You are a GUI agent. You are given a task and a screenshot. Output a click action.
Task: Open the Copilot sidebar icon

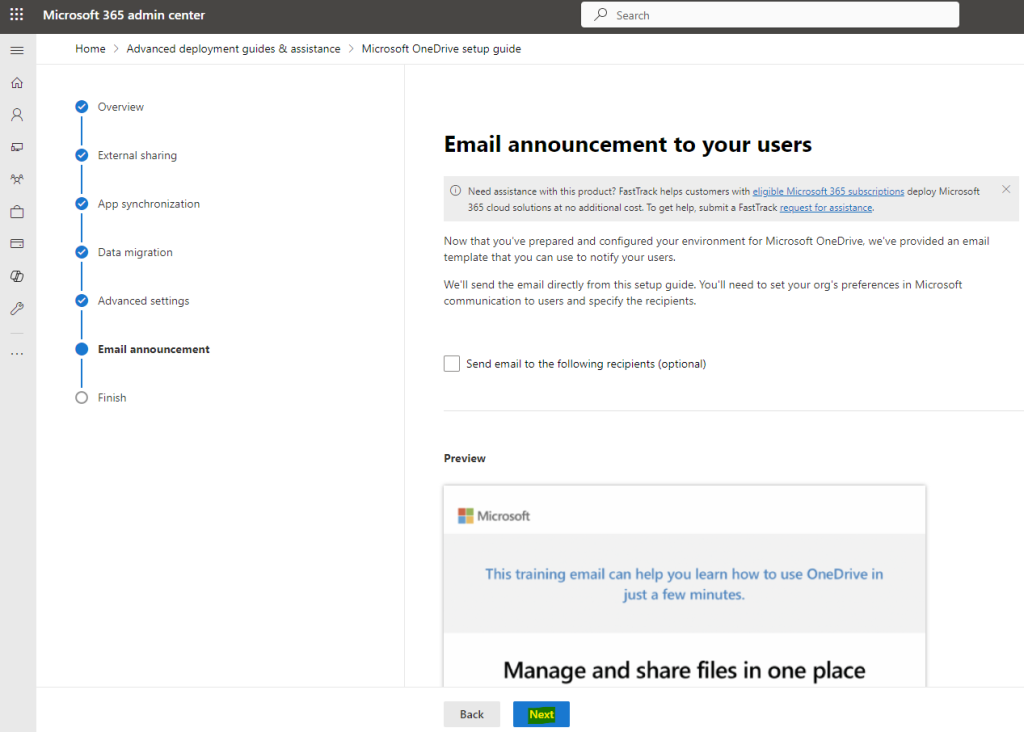coord(17,276)
